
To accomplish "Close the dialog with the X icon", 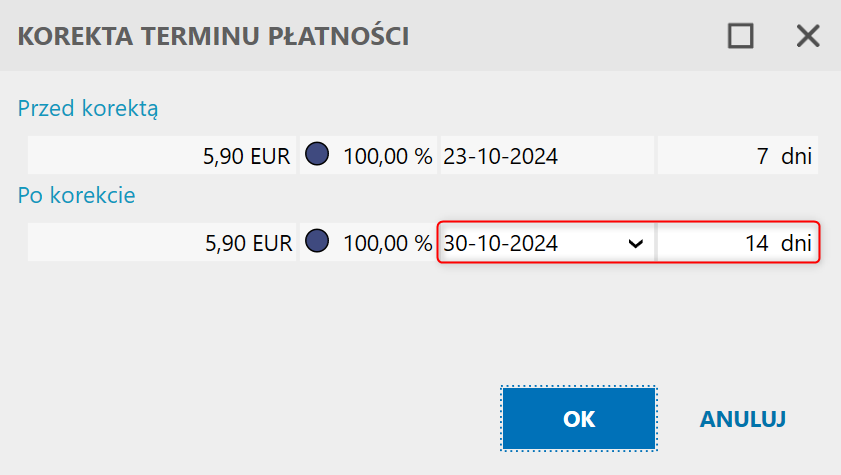I will (x=807, y=37).
